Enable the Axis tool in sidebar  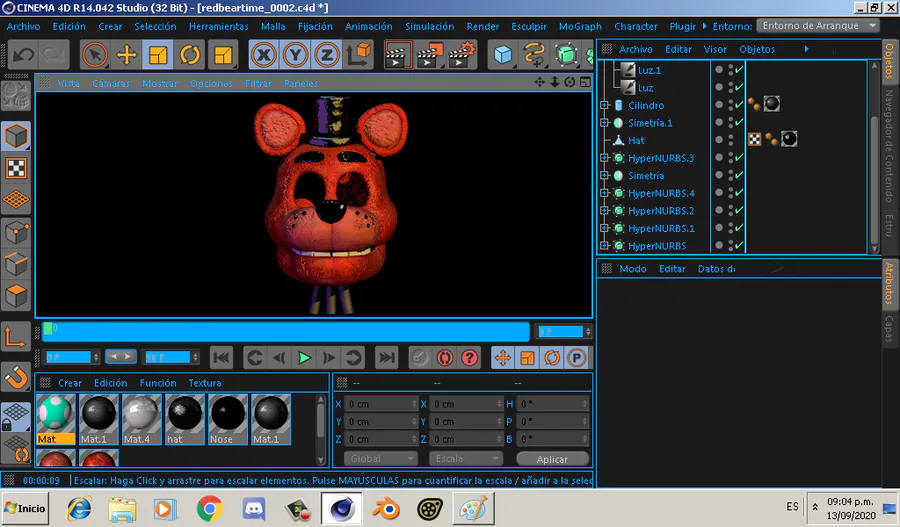[16, 337]
